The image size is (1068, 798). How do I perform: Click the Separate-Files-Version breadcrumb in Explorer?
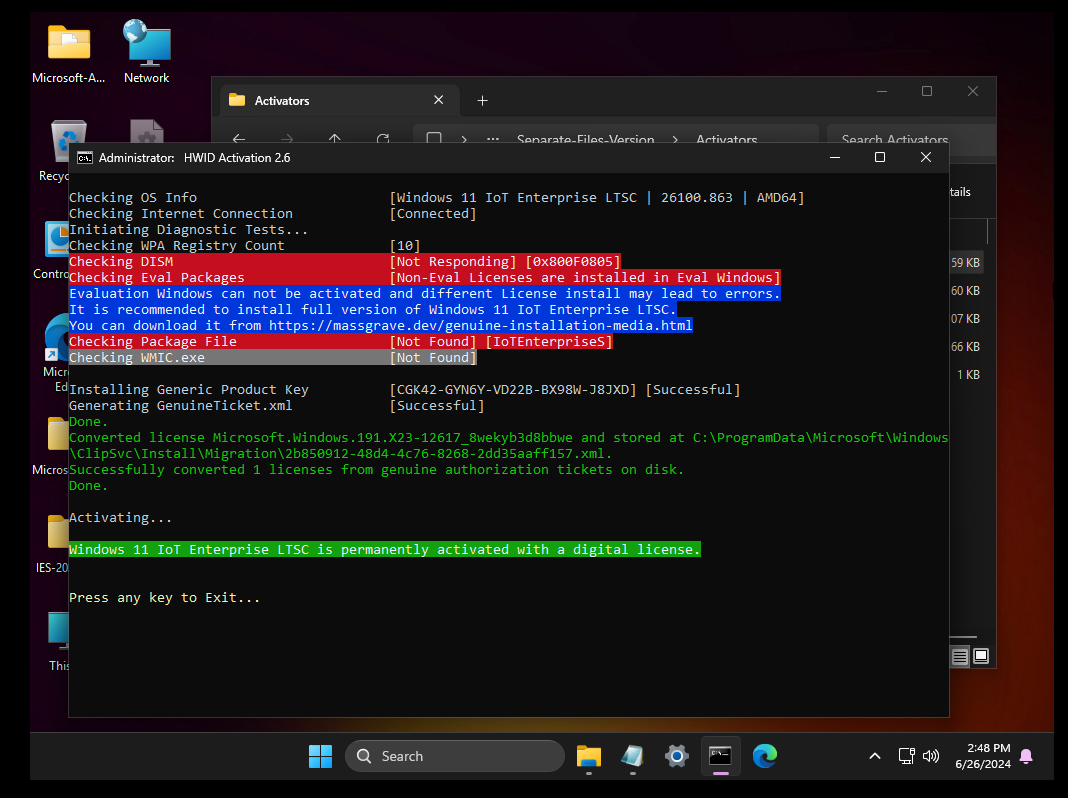(x=585, y=139)
